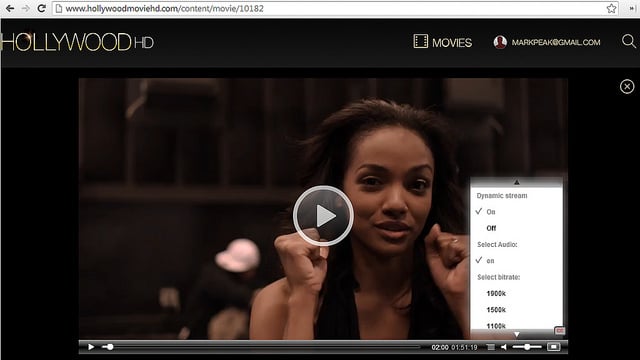Image resolution: width=640 pixels, height=360 pixels.
Task: Close the video player overlay
Action: (x=627, y=87)
